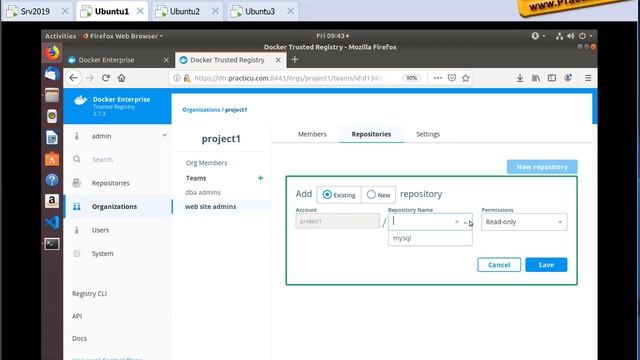Clear the Repository Name field
Viewport: 640px width, 360px height.
click(x=457, y=222)
